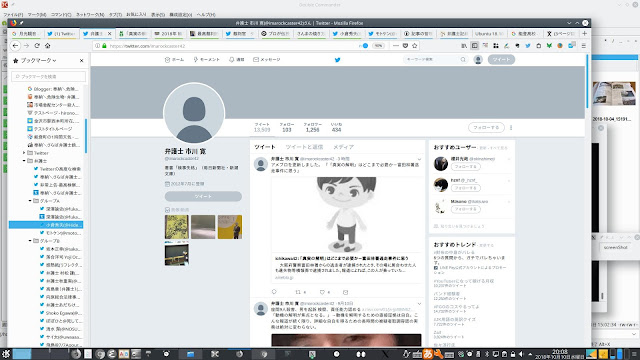Open the page actions three-dot menu in the address bar
Image resolution: width=640 pixels, height=360 pixels.
tap(396, 46)
